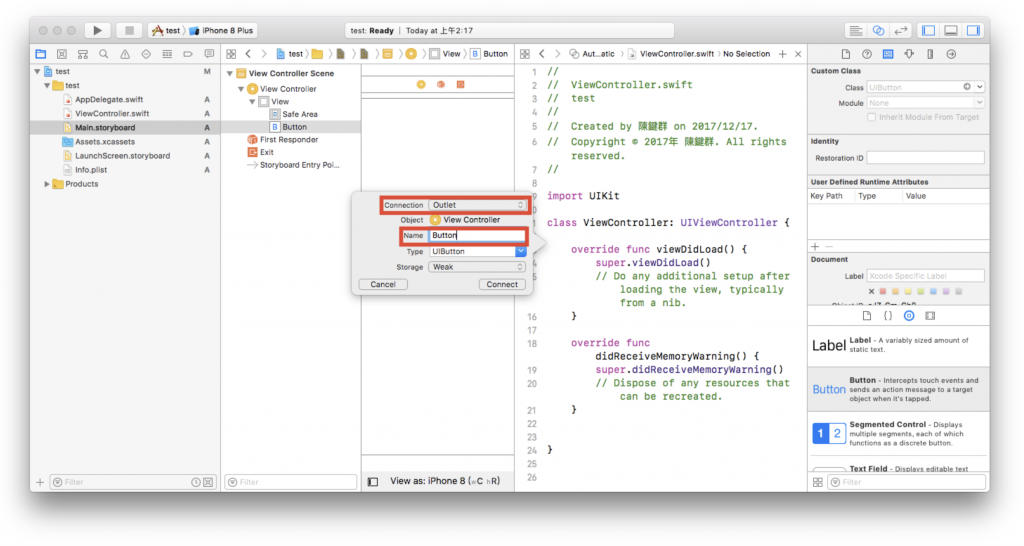Toggle the Utilities panel visibility

tap(973, 31)
